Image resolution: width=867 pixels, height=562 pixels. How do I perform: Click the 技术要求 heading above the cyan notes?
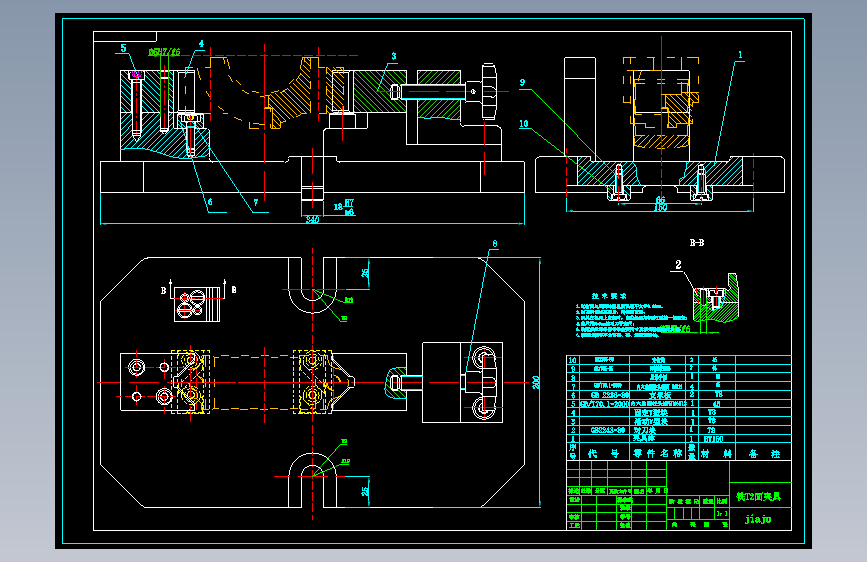coord(609,296)
